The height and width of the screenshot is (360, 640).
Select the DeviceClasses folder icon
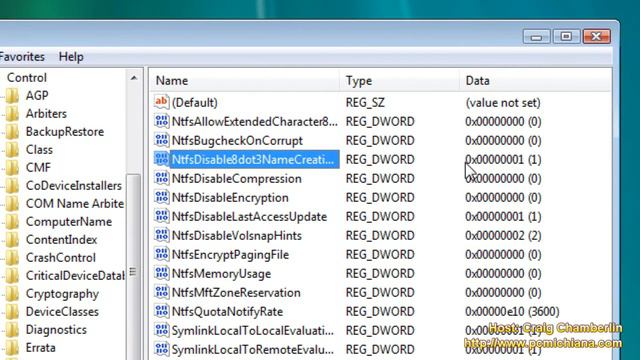pos(12,312)
